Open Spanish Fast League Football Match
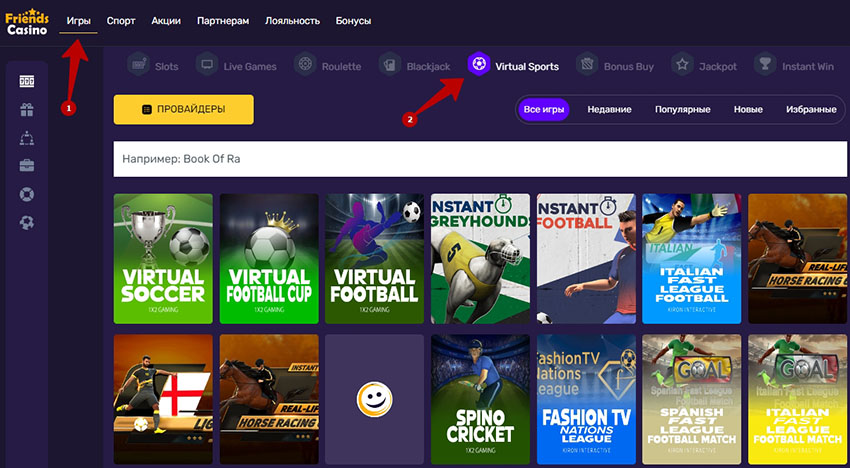The width and height of the screenshot is (850, 468). (x=692, y=399)
